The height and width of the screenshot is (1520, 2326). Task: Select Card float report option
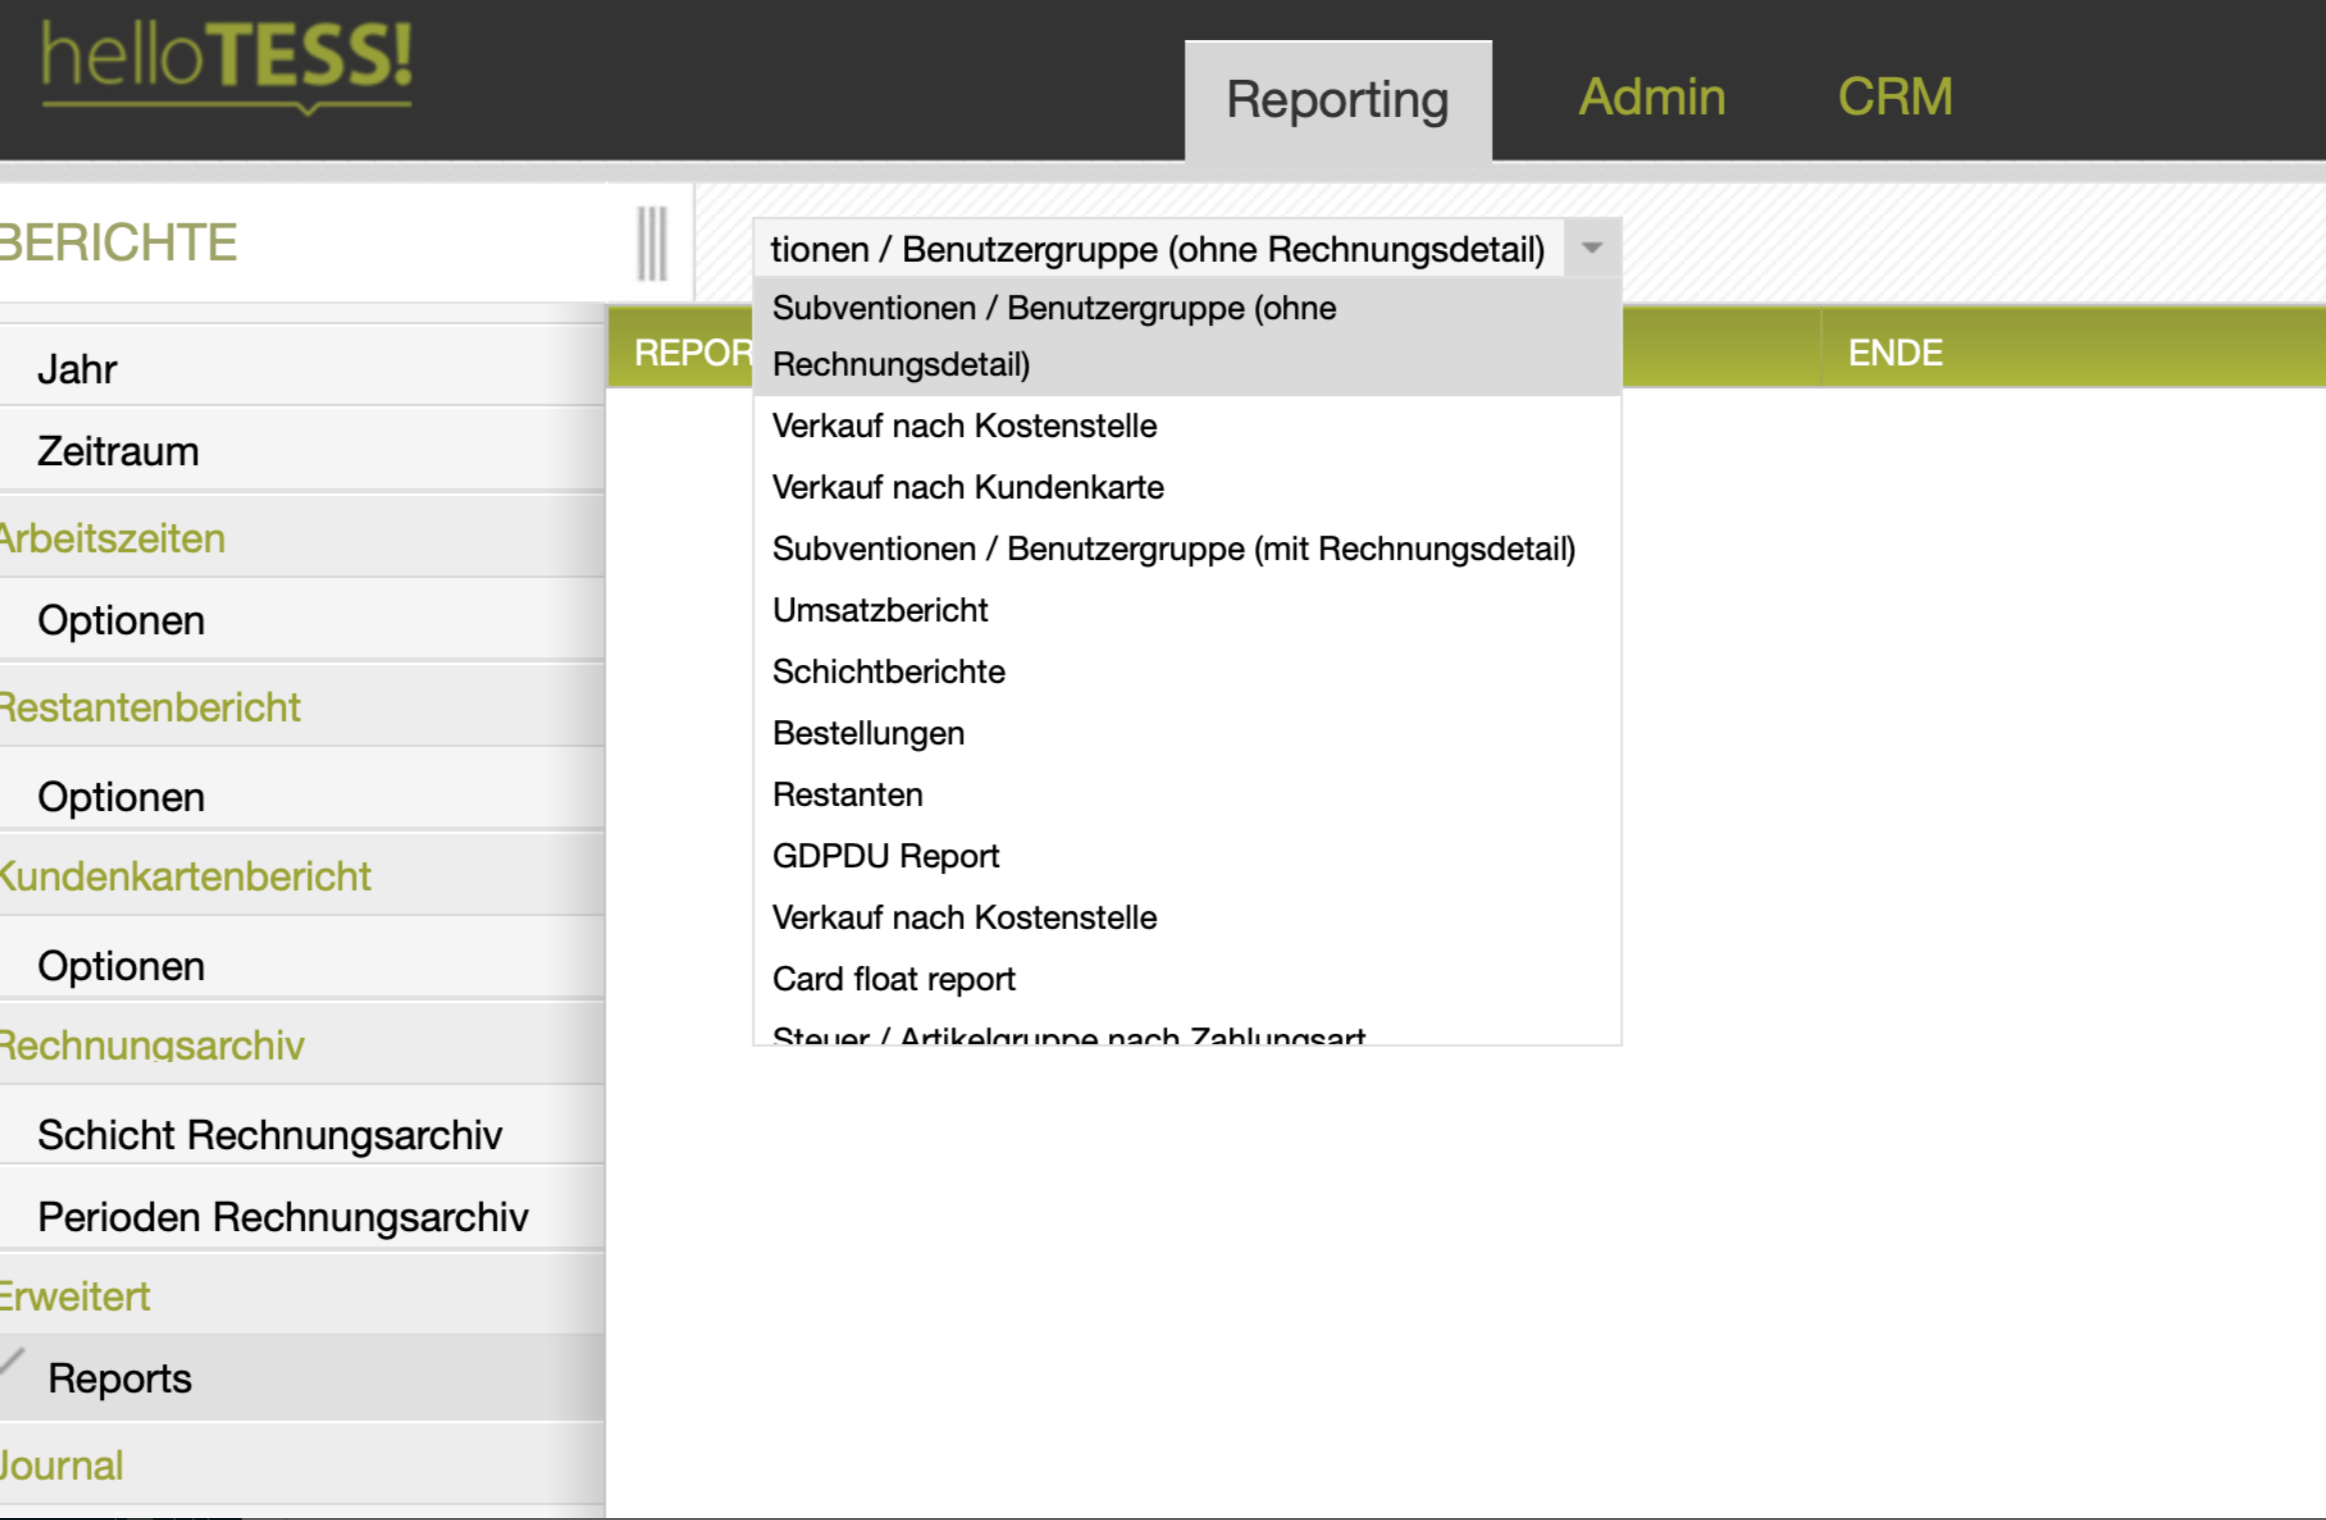[1187, 979]
